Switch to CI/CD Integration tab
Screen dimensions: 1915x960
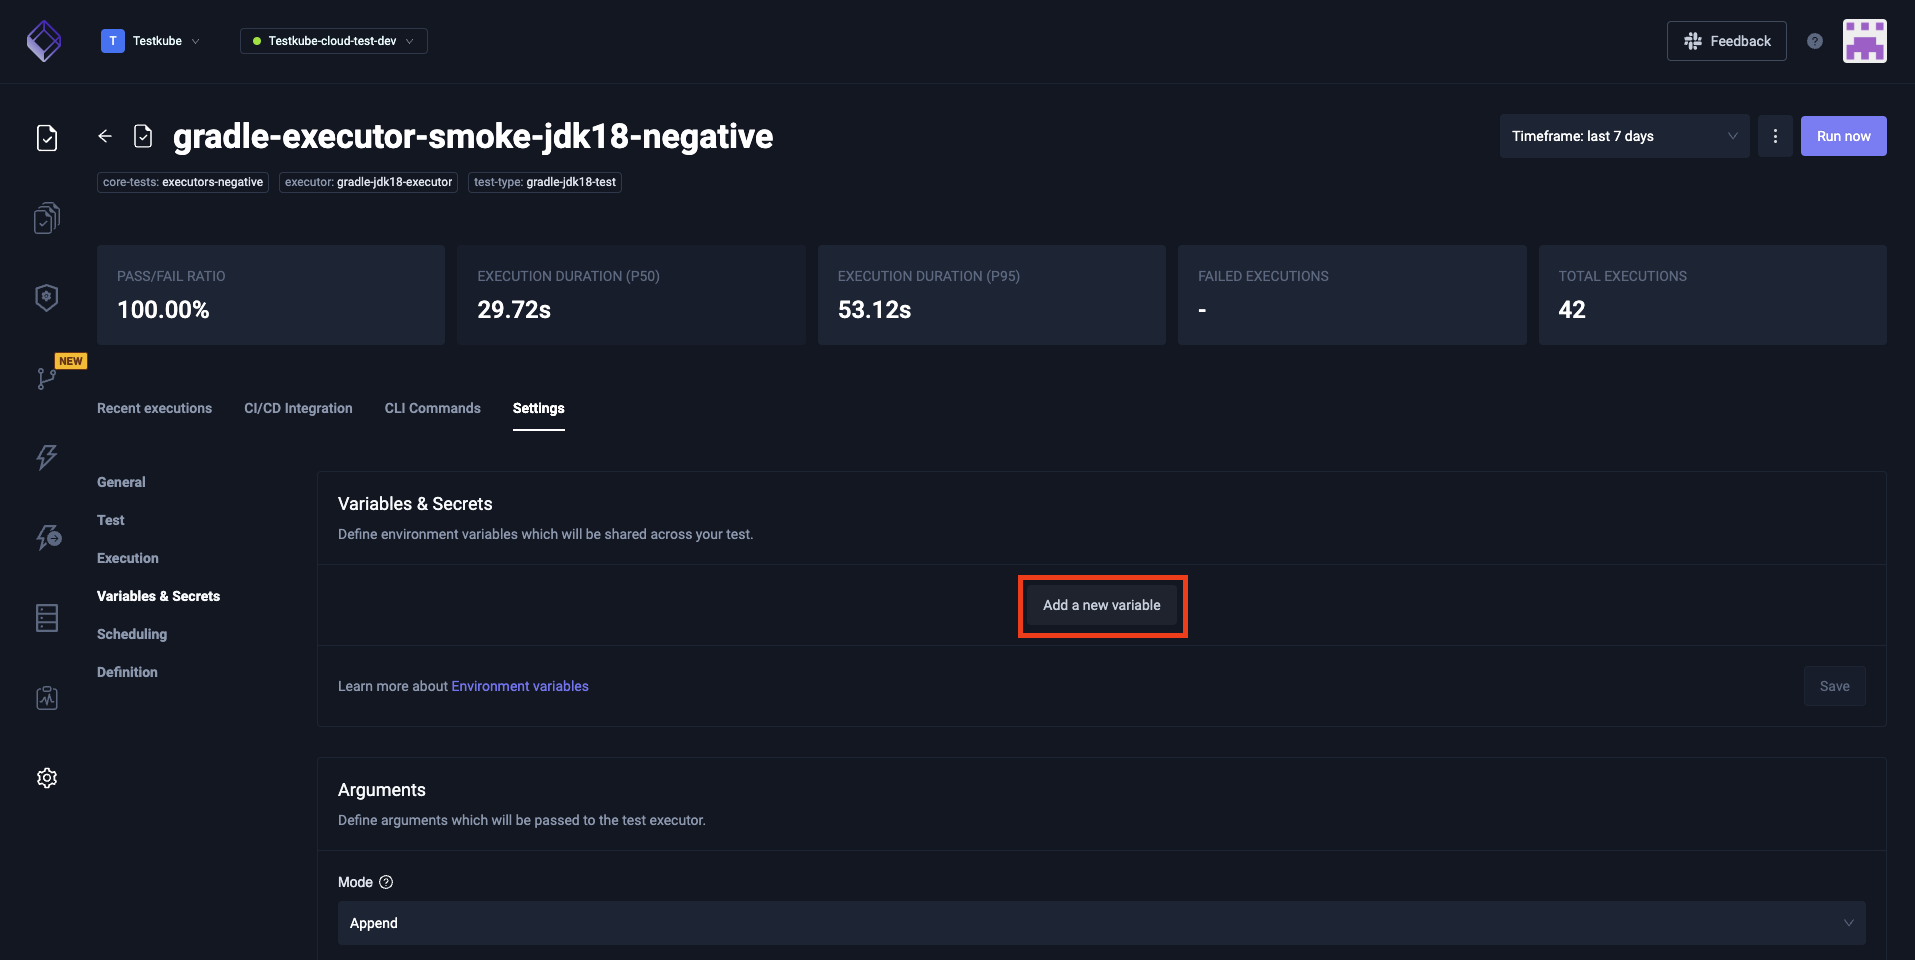(298, 408)
